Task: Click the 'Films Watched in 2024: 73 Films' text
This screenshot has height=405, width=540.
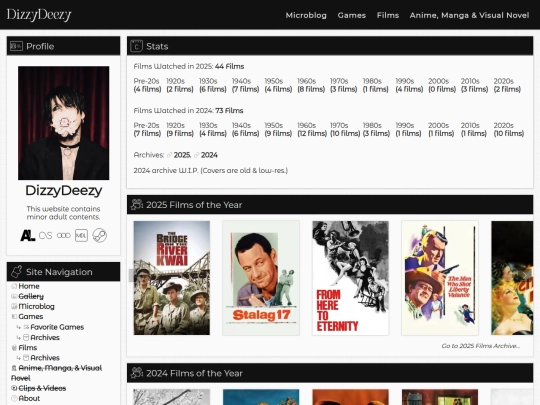Action: point(188,111)
